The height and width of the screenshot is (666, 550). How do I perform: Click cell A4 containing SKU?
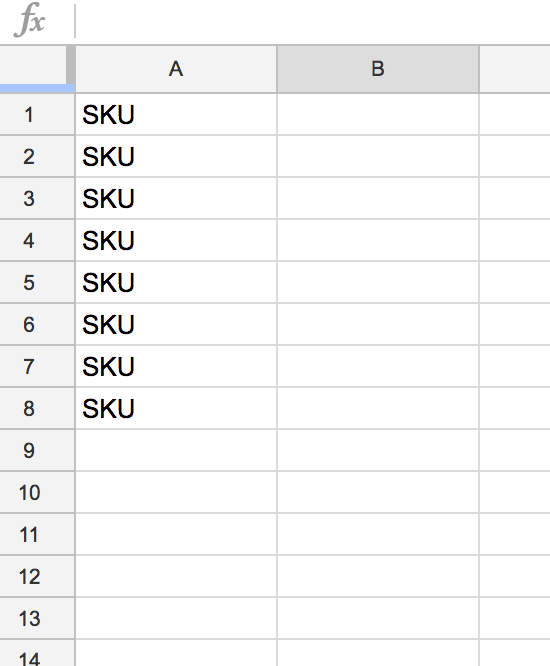[x=176, y=240]
